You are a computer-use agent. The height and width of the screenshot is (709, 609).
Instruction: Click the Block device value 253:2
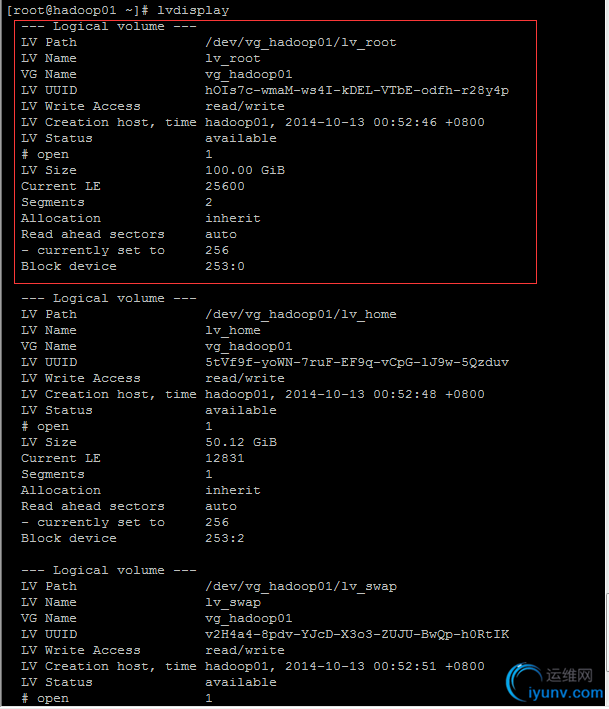tap(224, 538)
